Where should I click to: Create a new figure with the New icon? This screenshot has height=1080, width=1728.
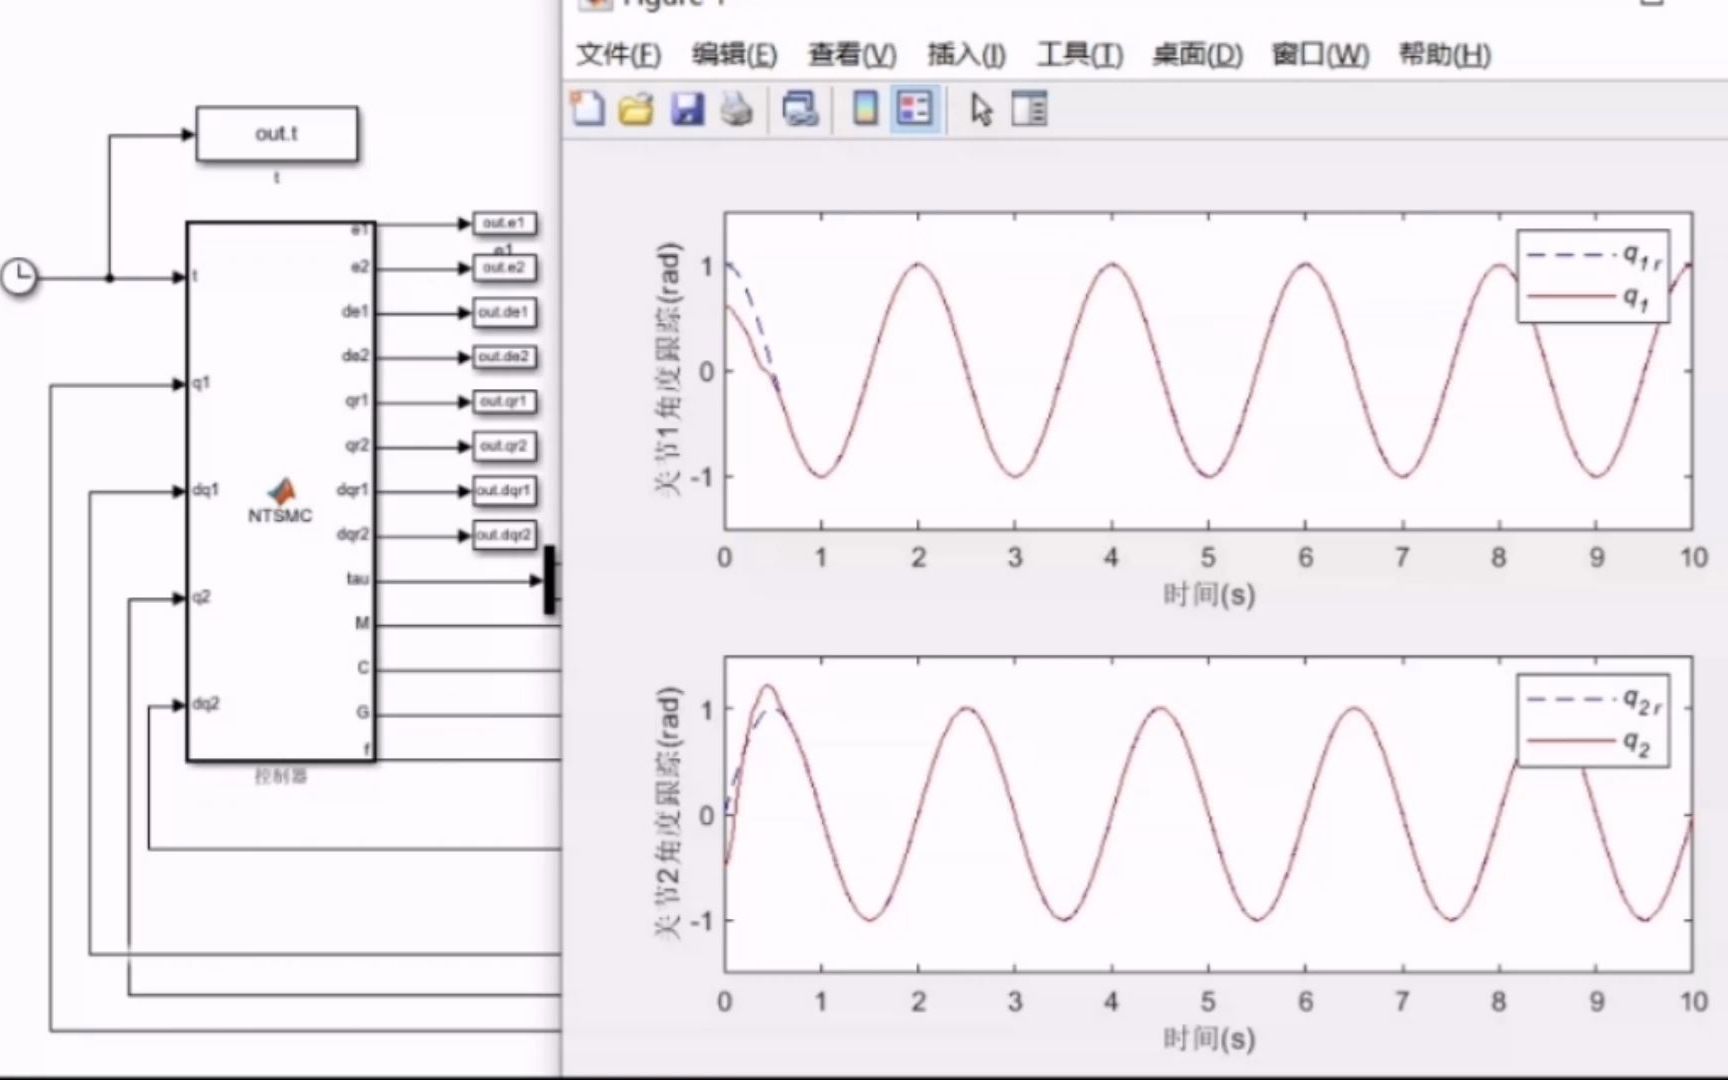(588, 110)
